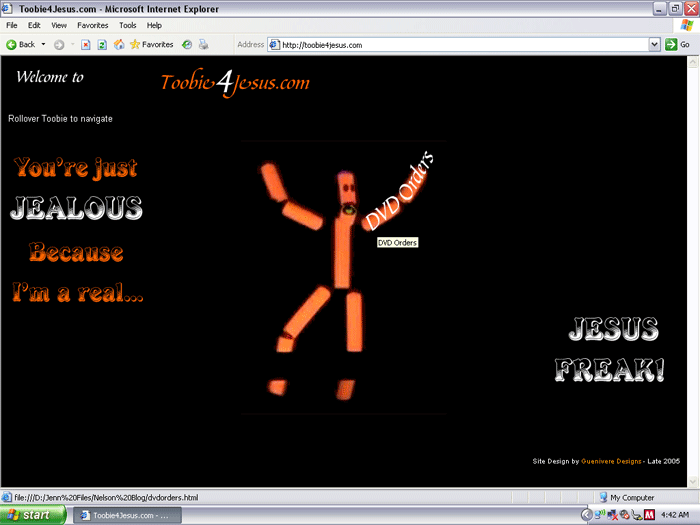Open the Help menu

(154, 25)
